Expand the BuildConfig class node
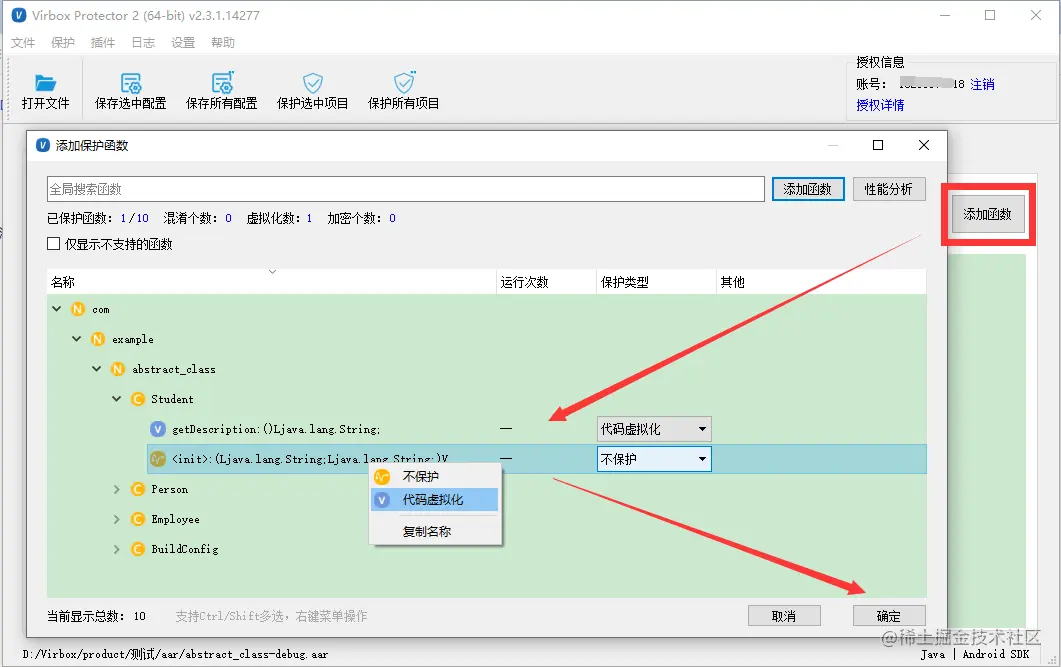1061x667 pixels. (x=116, y=549)
